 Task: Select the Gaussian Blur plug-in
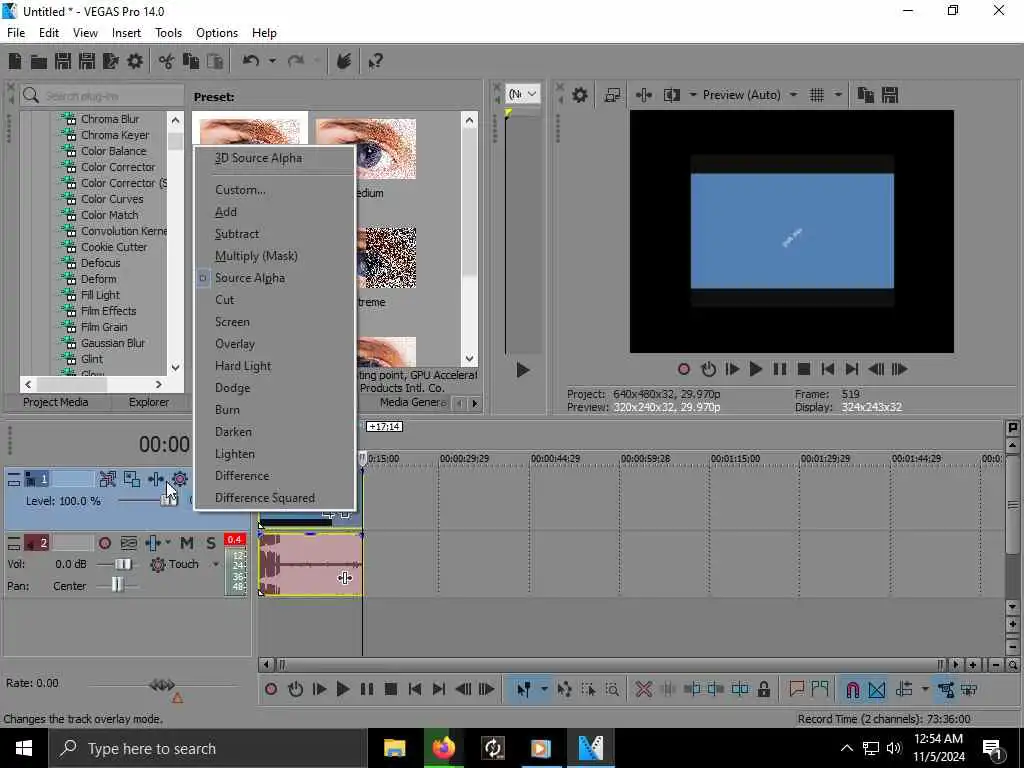pos(112,343)
